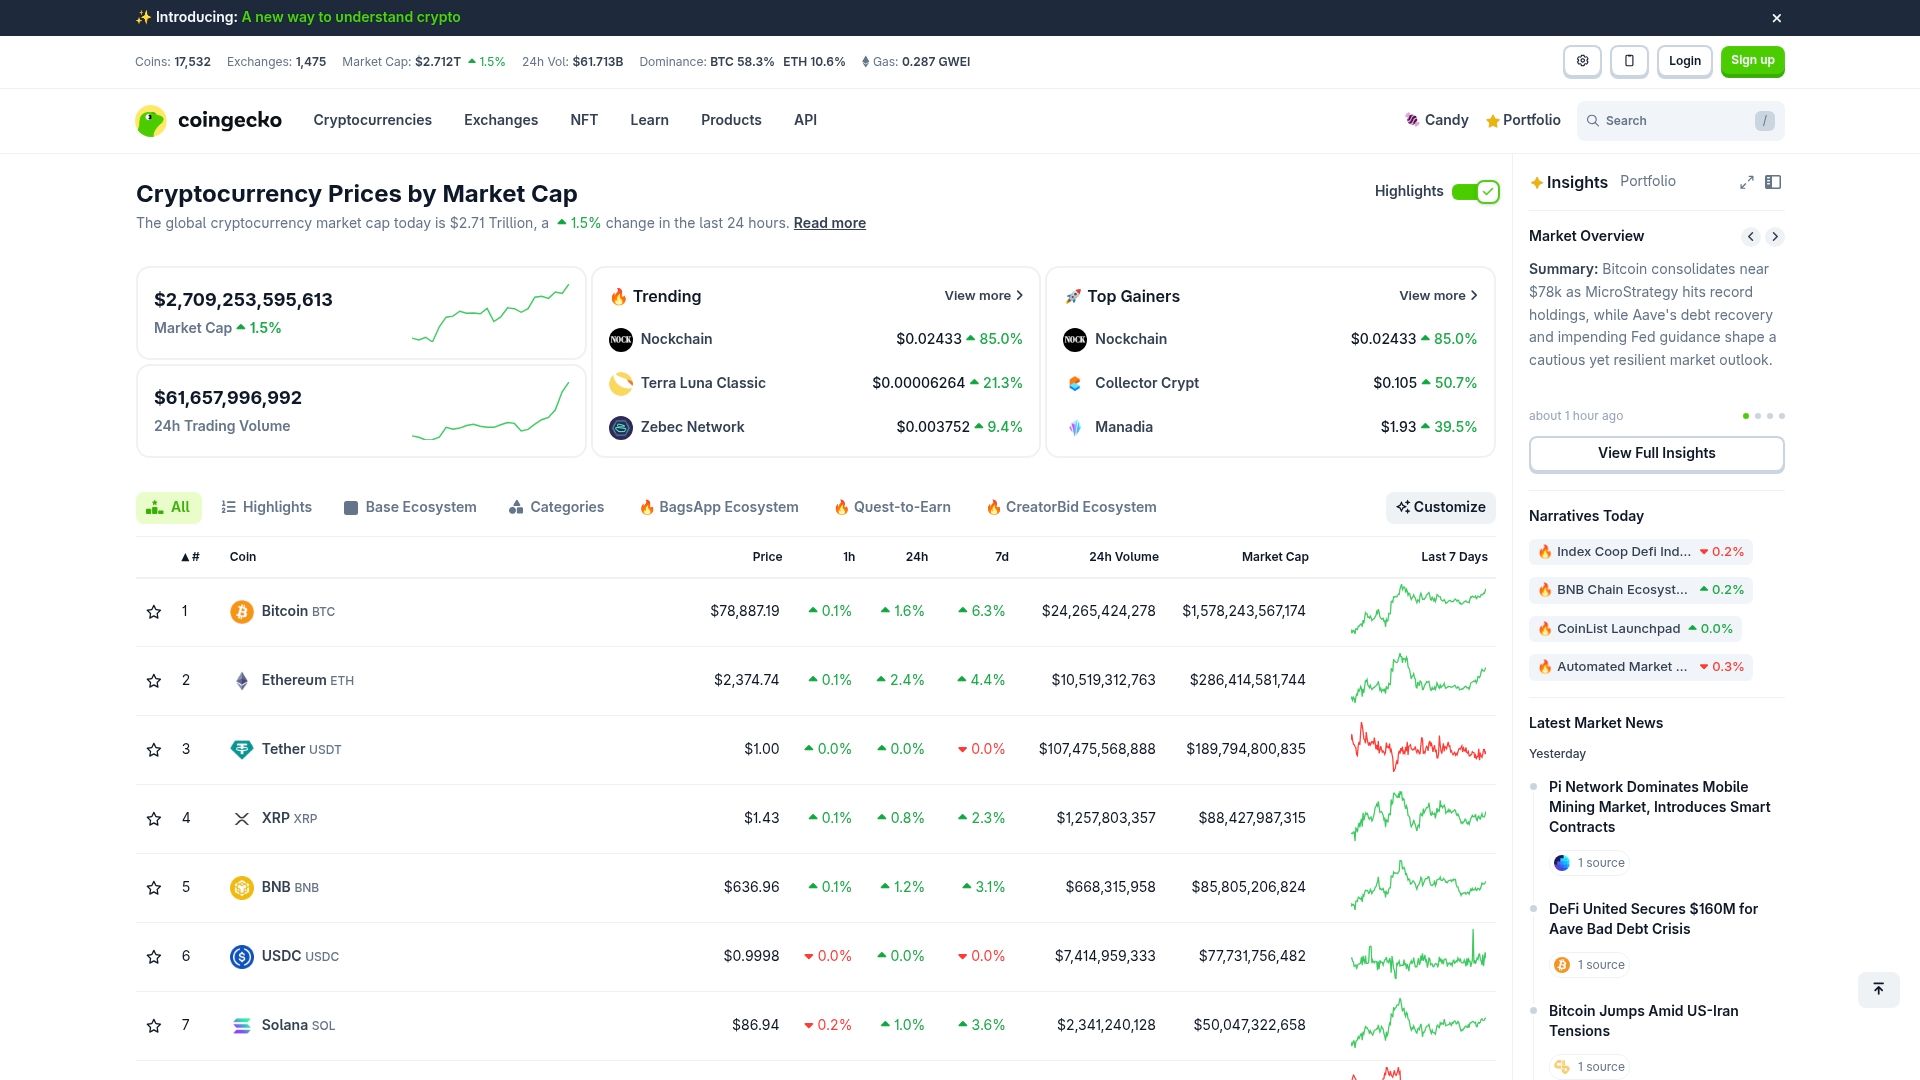Open CoinList Launchpad narrative chip

coord(1635,629)
